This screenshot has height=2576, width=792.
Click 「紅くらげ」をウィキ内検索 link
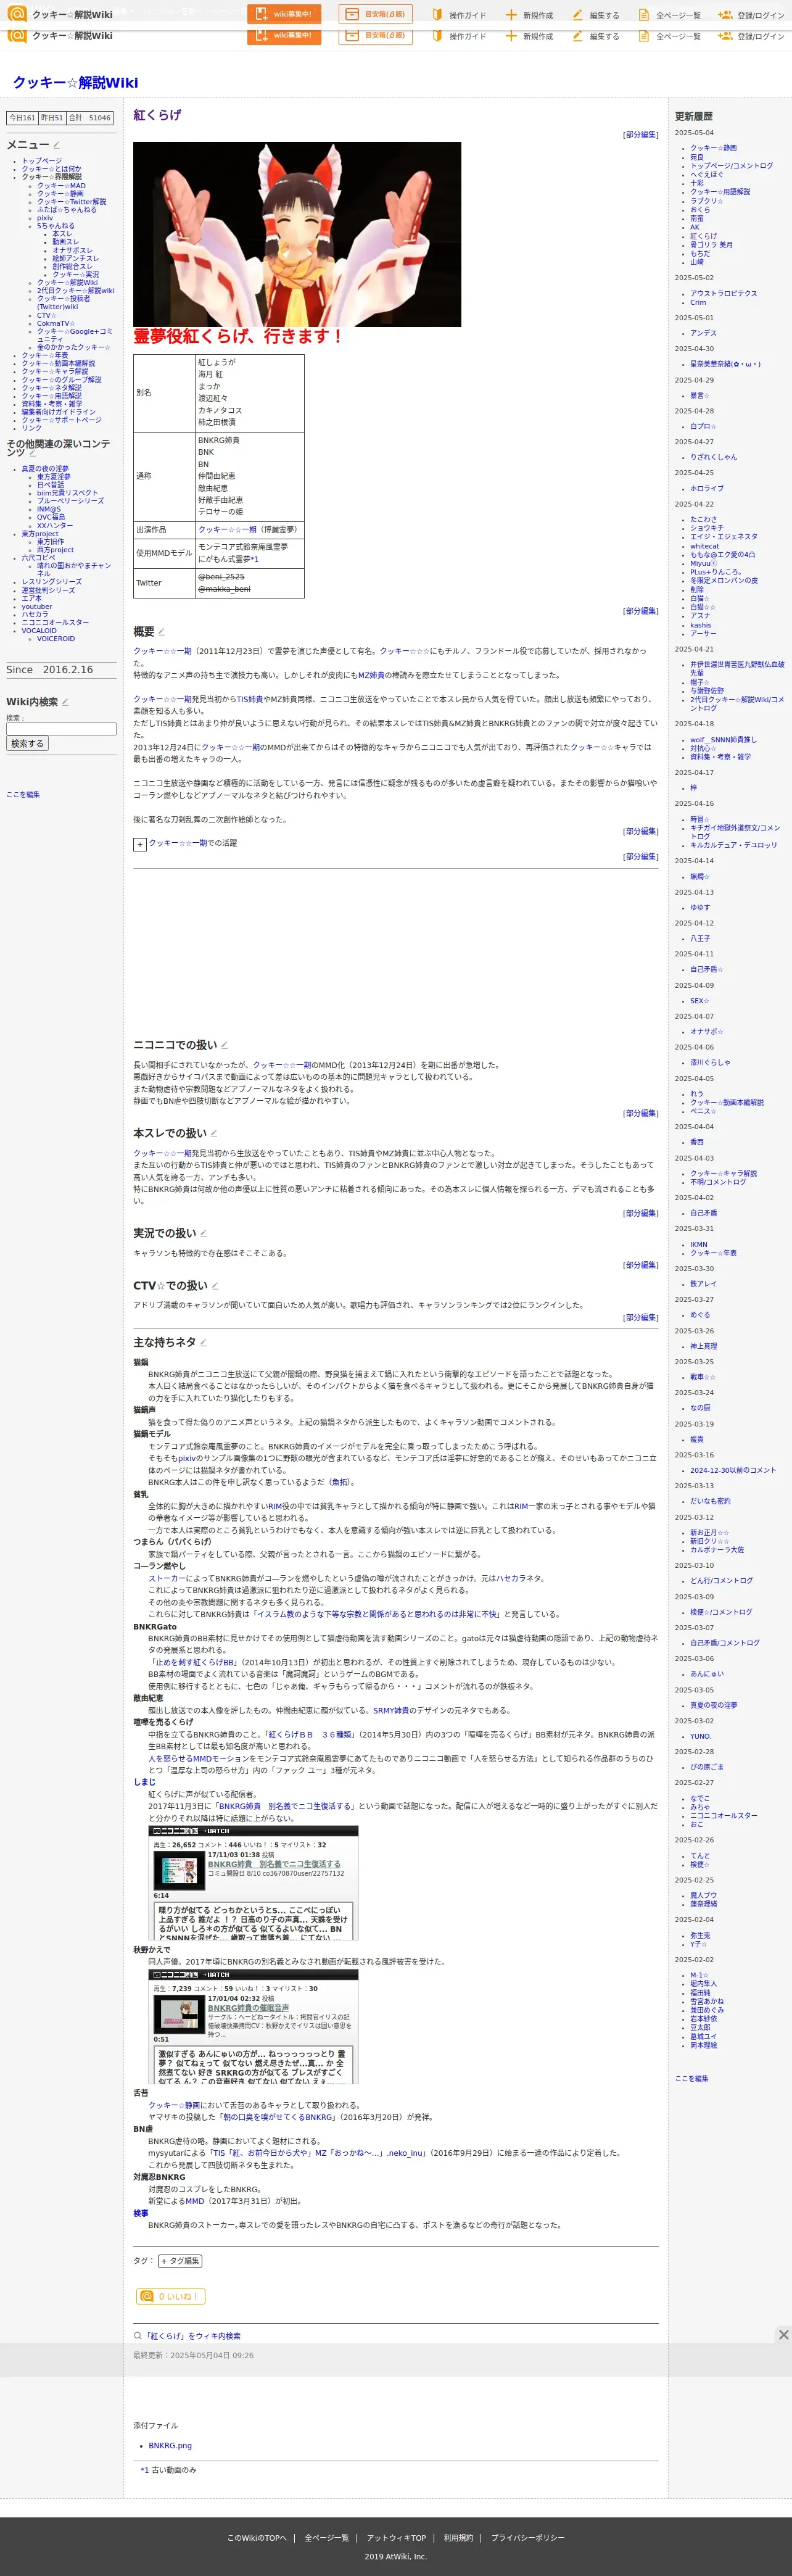point(193,2336)
